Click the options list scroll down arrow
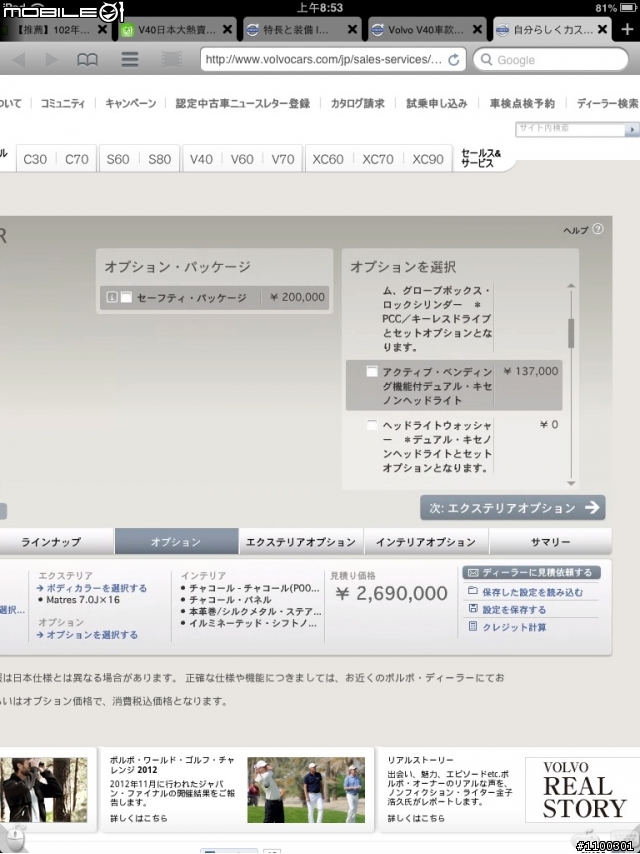The image size is (640, 854). click(x=571, y=483)
